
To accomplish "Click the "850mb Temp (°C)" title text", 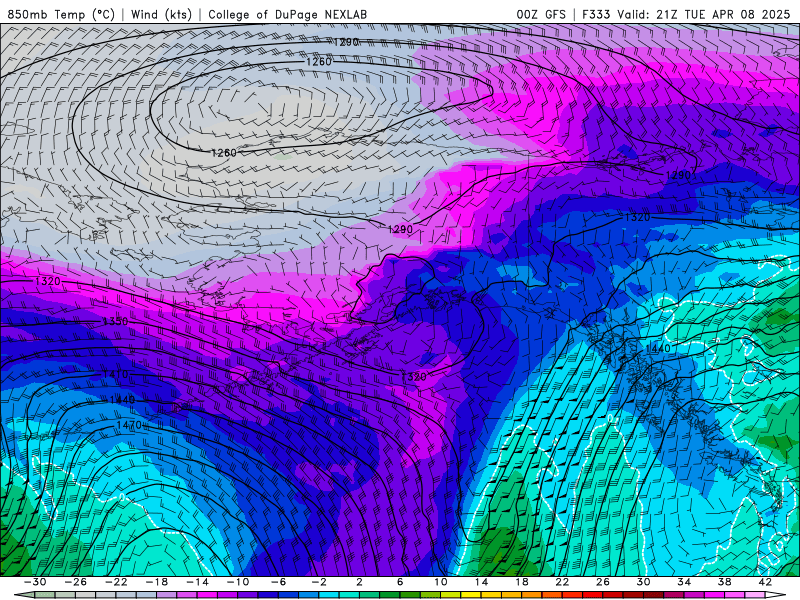I will (x=61, y=14).
